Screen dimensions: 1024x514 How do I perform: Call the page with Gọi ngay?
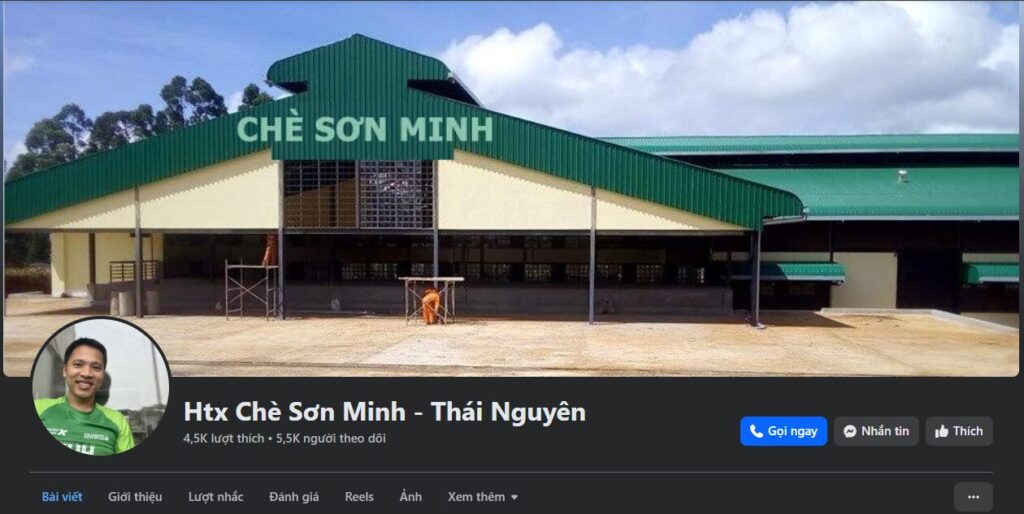pyautogui.click(x=783, y=431)
